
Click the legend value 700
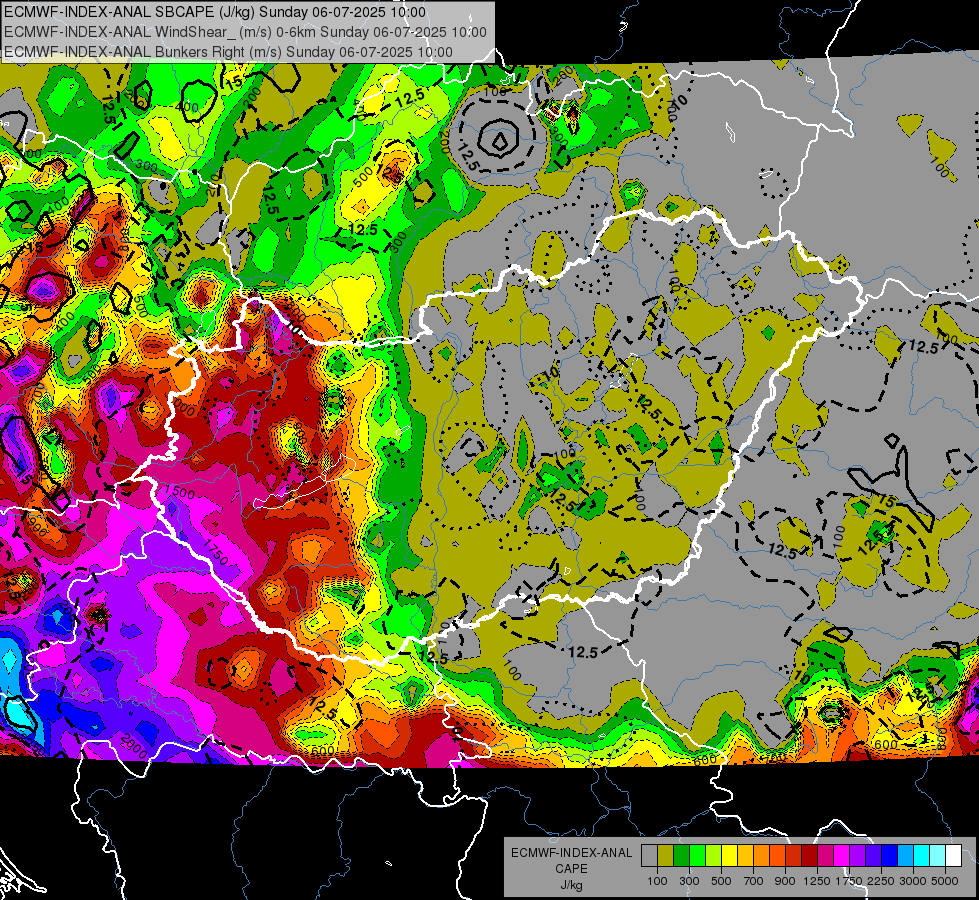[754, 881]
